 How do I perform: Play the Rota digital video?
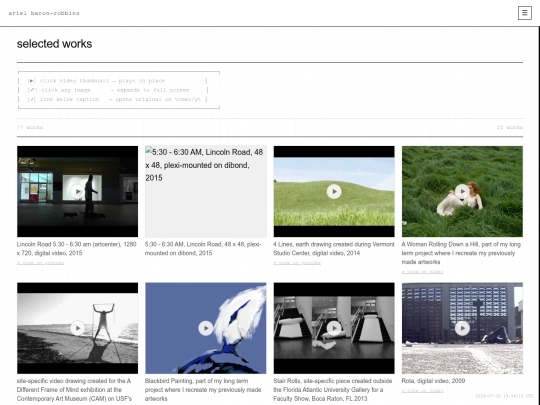(462, 328)
